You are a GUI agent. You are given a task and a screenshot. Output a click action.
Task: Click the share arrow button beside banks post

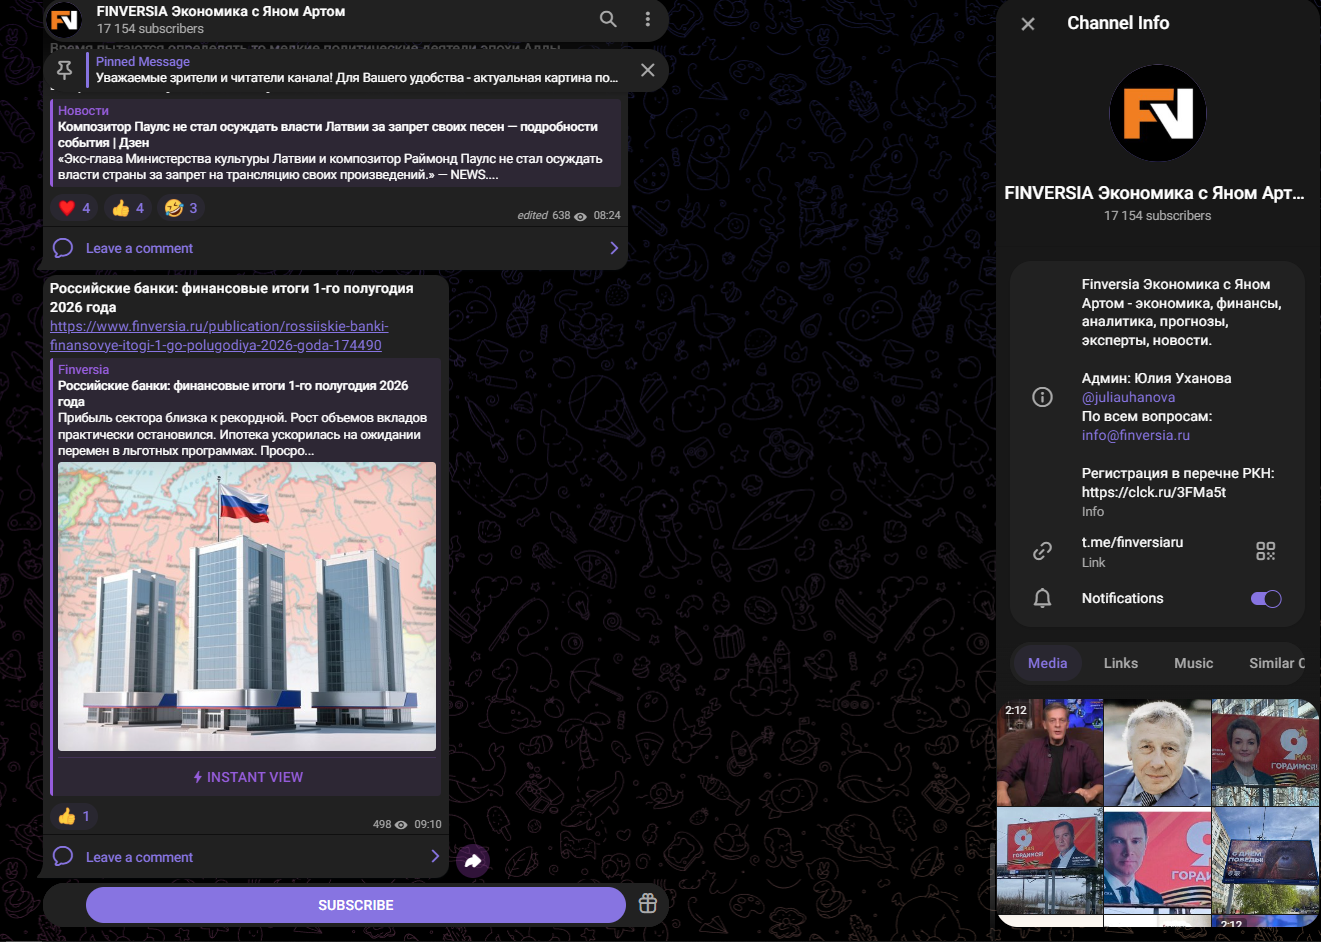point(473,860)
